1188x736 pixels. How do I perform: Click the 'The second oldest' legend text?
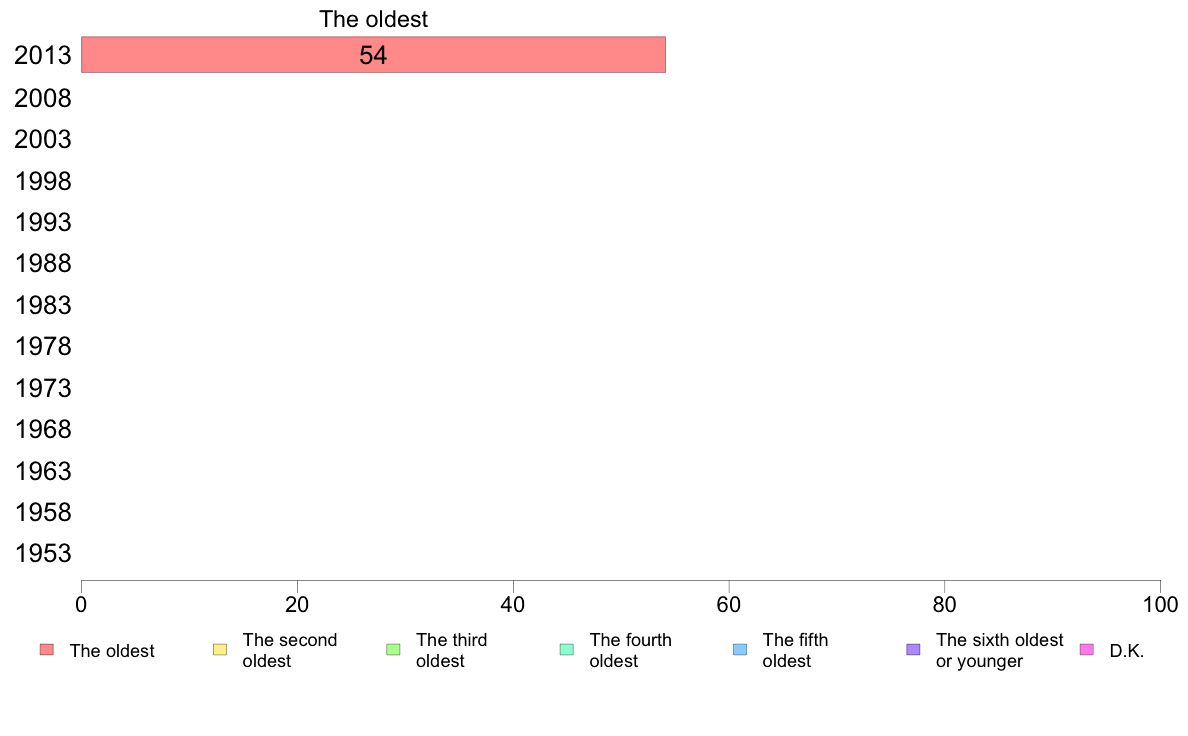click(289, 650)
